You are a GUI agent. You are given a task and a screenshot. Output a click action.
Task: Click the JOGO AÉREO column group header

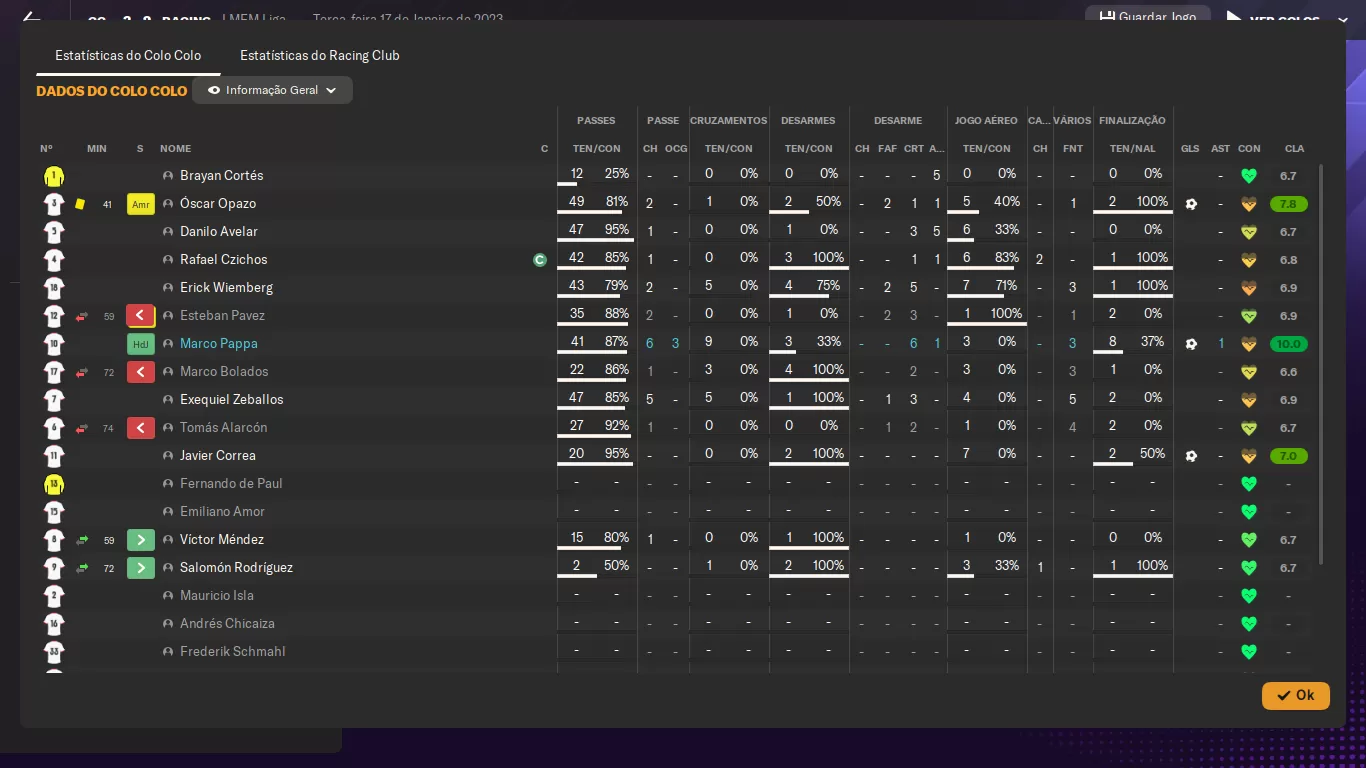[x=986, y=121]
